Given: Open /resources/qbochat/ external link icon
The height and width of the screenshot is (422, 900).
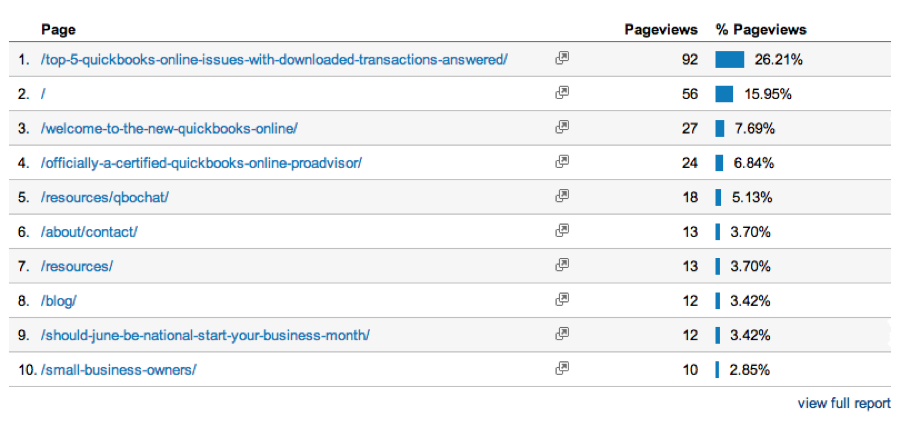Looking at the screenshot, I should [x=562, y=196].
